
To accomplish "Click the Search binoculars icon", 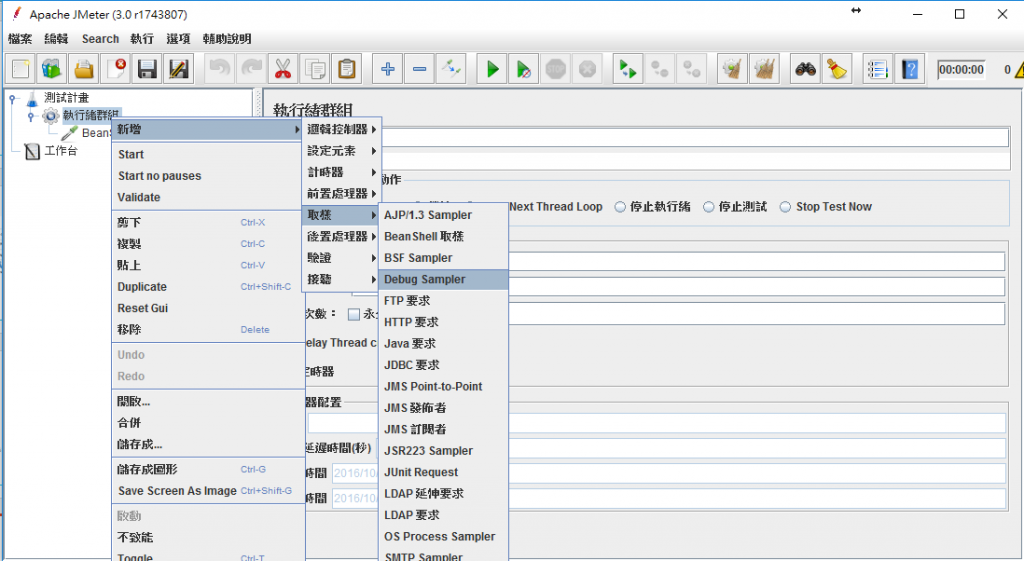I will point(805,69).
